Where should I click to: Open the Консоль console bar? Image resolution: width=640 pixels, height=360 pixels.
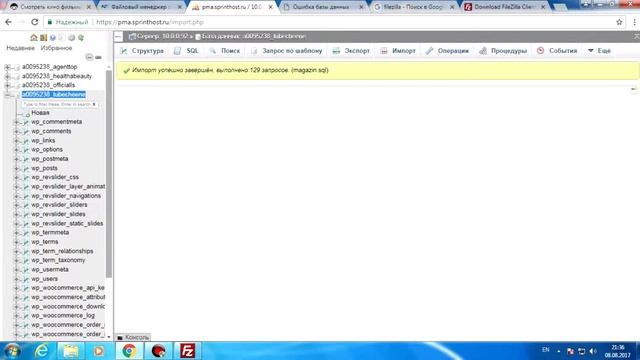click(133, 337)
